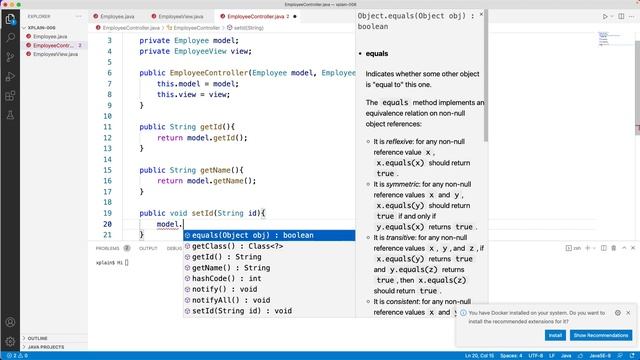Choose equals(Object obj) suggestion
640x360 pixels.
click(x=269, y=235)
